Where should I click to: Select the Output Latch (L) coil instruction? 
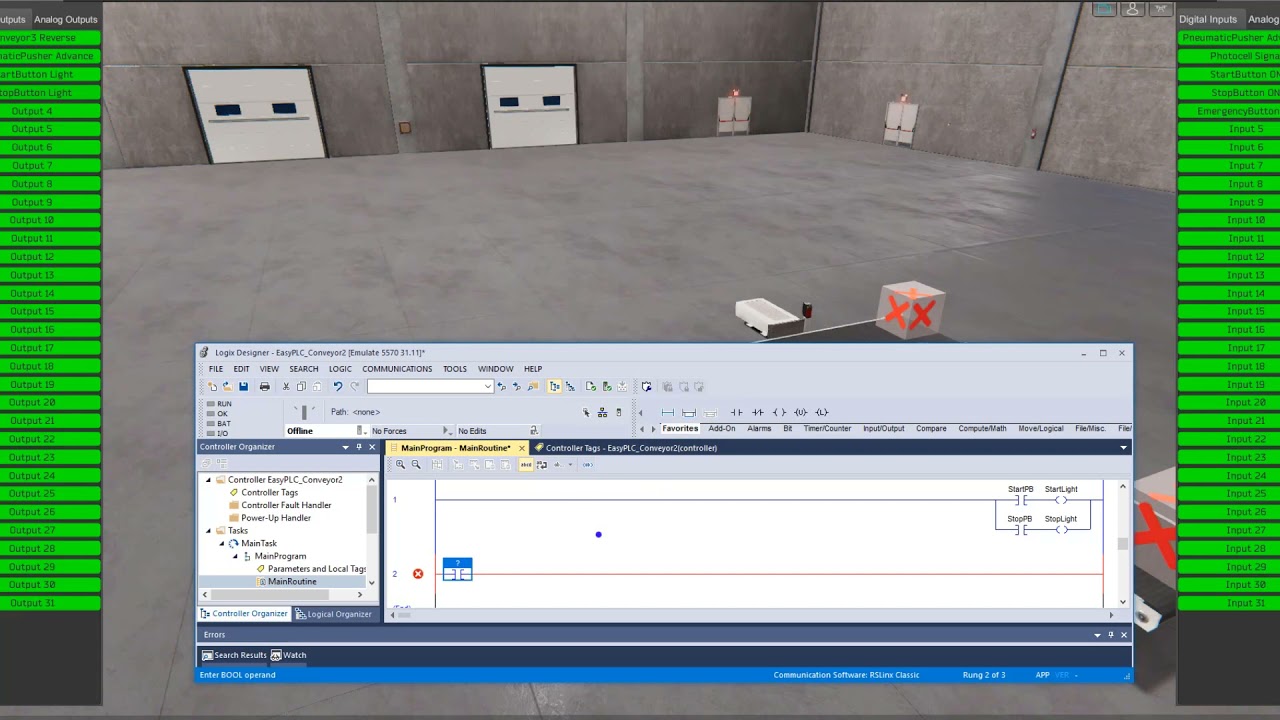pos(822,412)
